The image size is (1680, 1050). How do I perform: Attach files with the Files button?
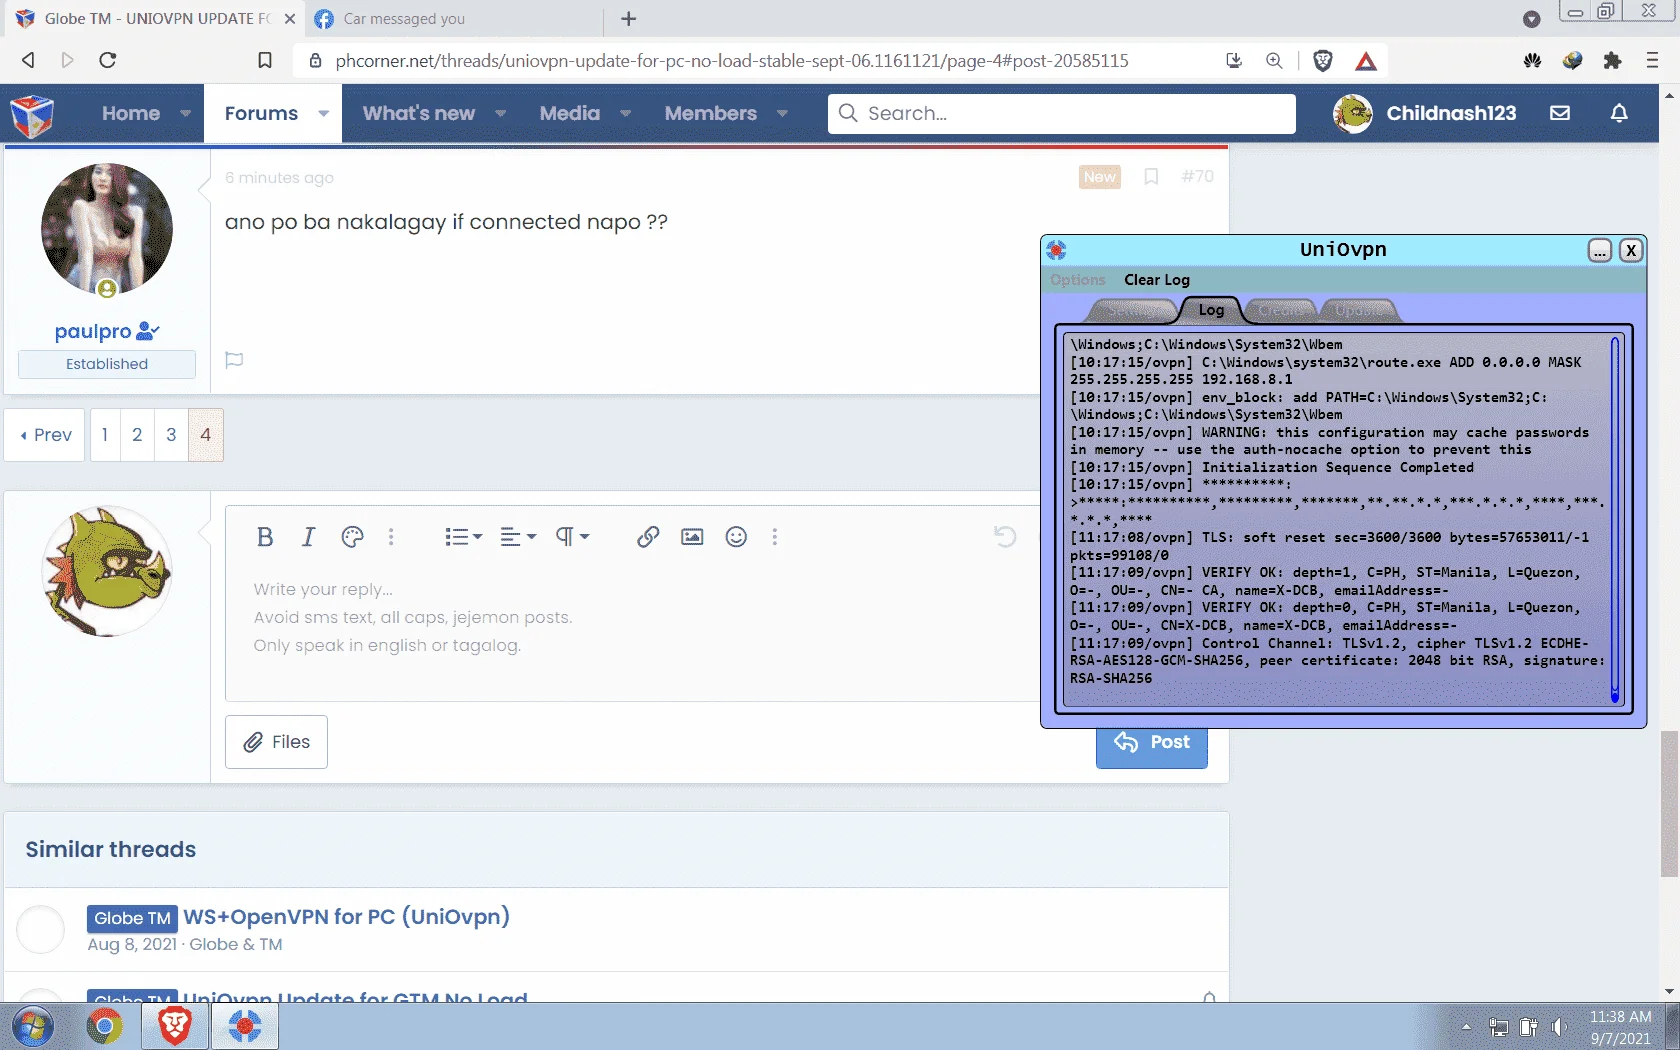click(x=276, y=742)
